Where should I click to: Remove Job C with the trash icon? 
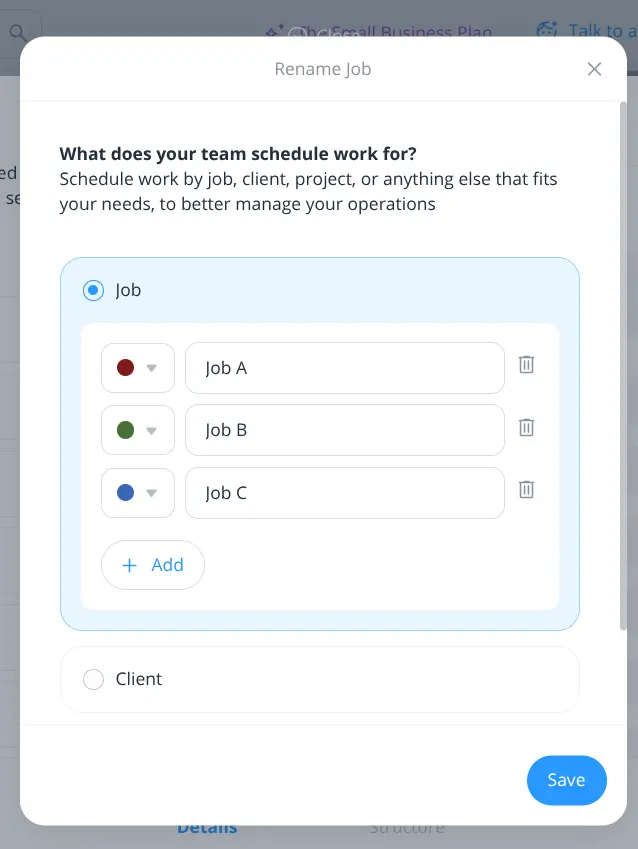click(x=526, y=489)
